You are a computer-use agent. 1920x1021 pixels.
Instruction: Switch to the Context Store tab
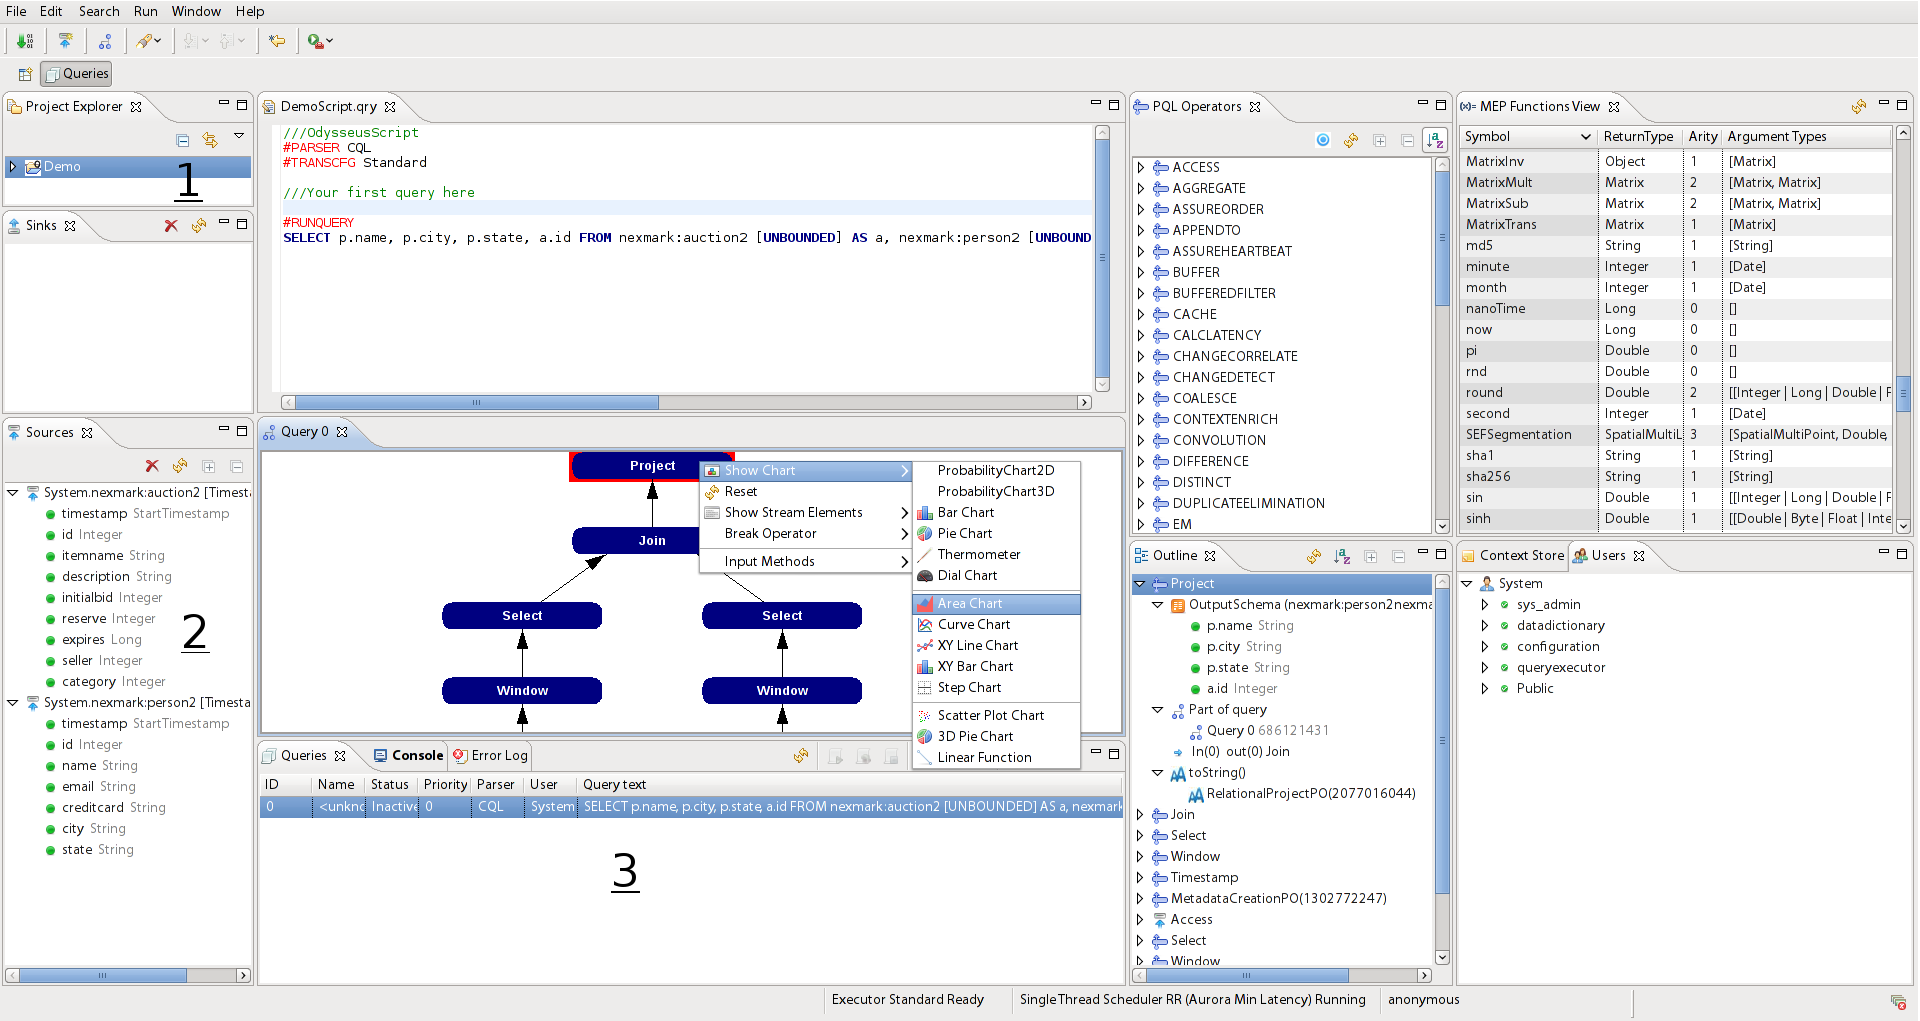pyautogui.click(x=1513, y=556)
